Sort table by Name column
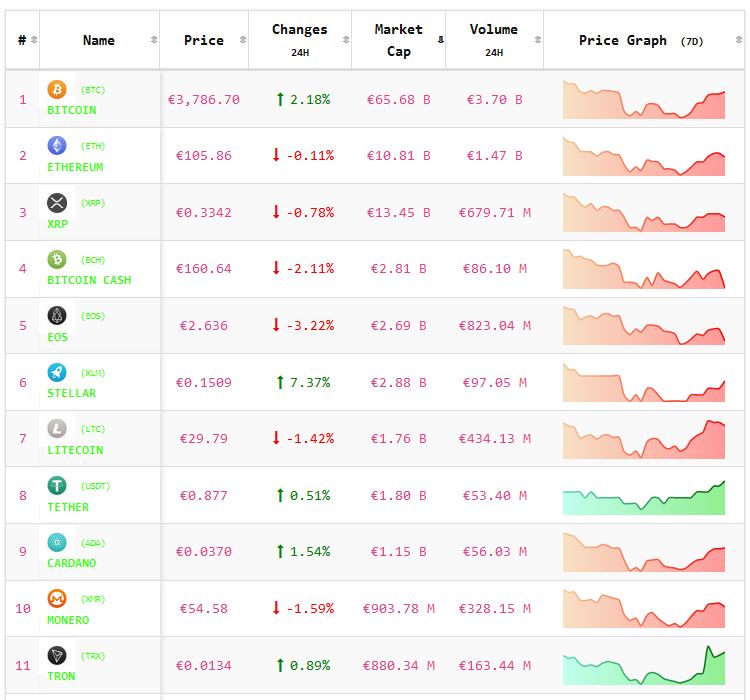The height and width of the screenshot is (700, 750). click(99, 40)
